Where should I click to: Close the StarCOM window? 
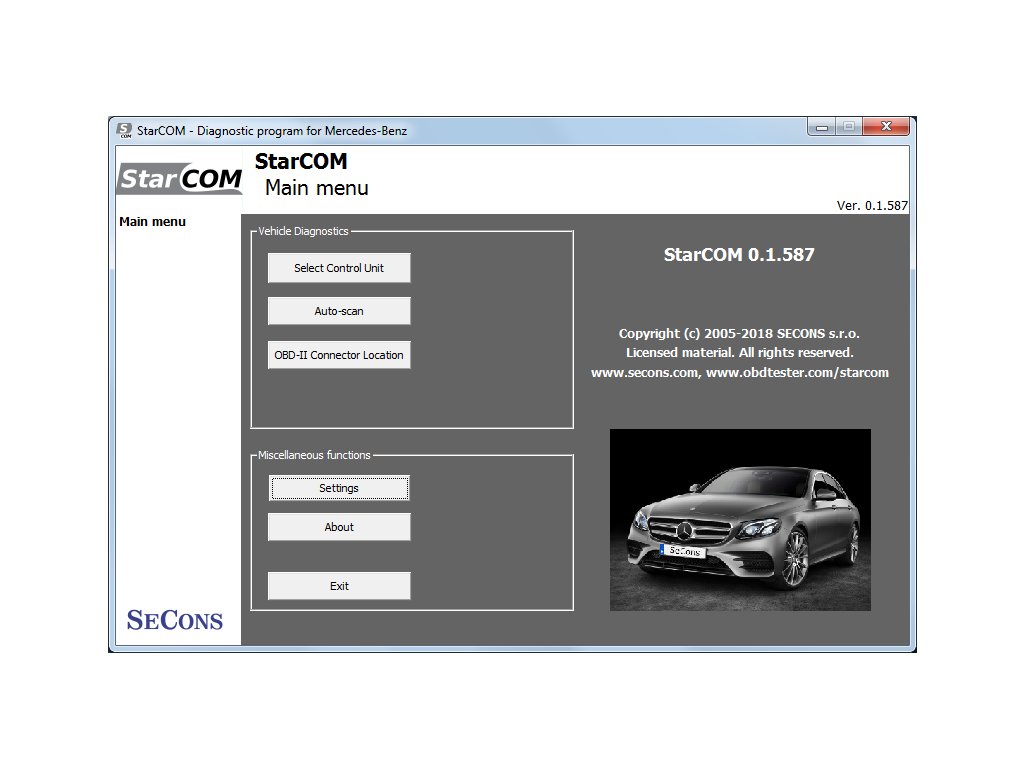pyautogui.click(x=885, y=128)
